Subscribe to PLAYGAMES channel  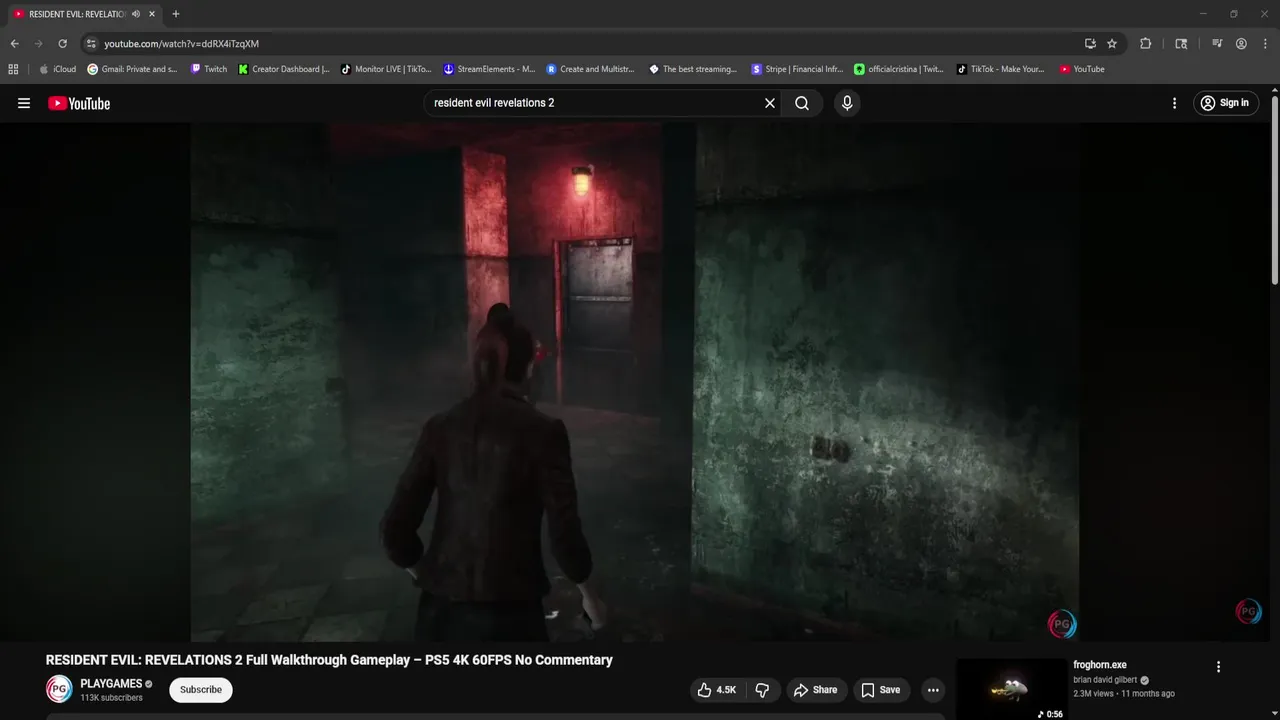pyautogui.click(x=201, y=690)
